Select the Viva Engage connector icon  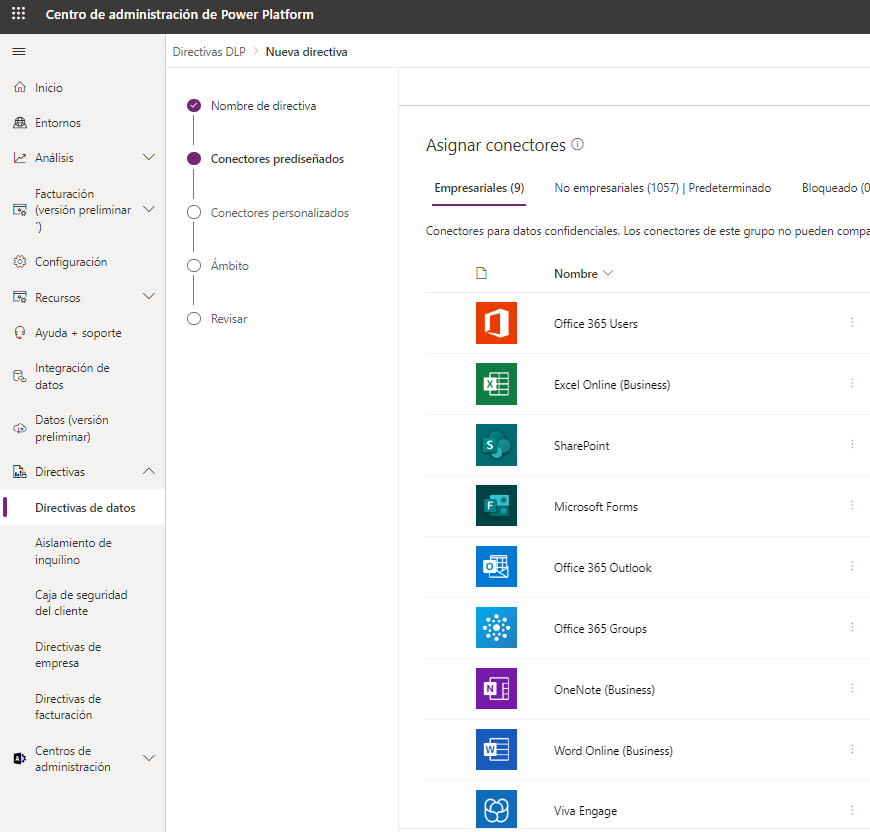point(496,810)
